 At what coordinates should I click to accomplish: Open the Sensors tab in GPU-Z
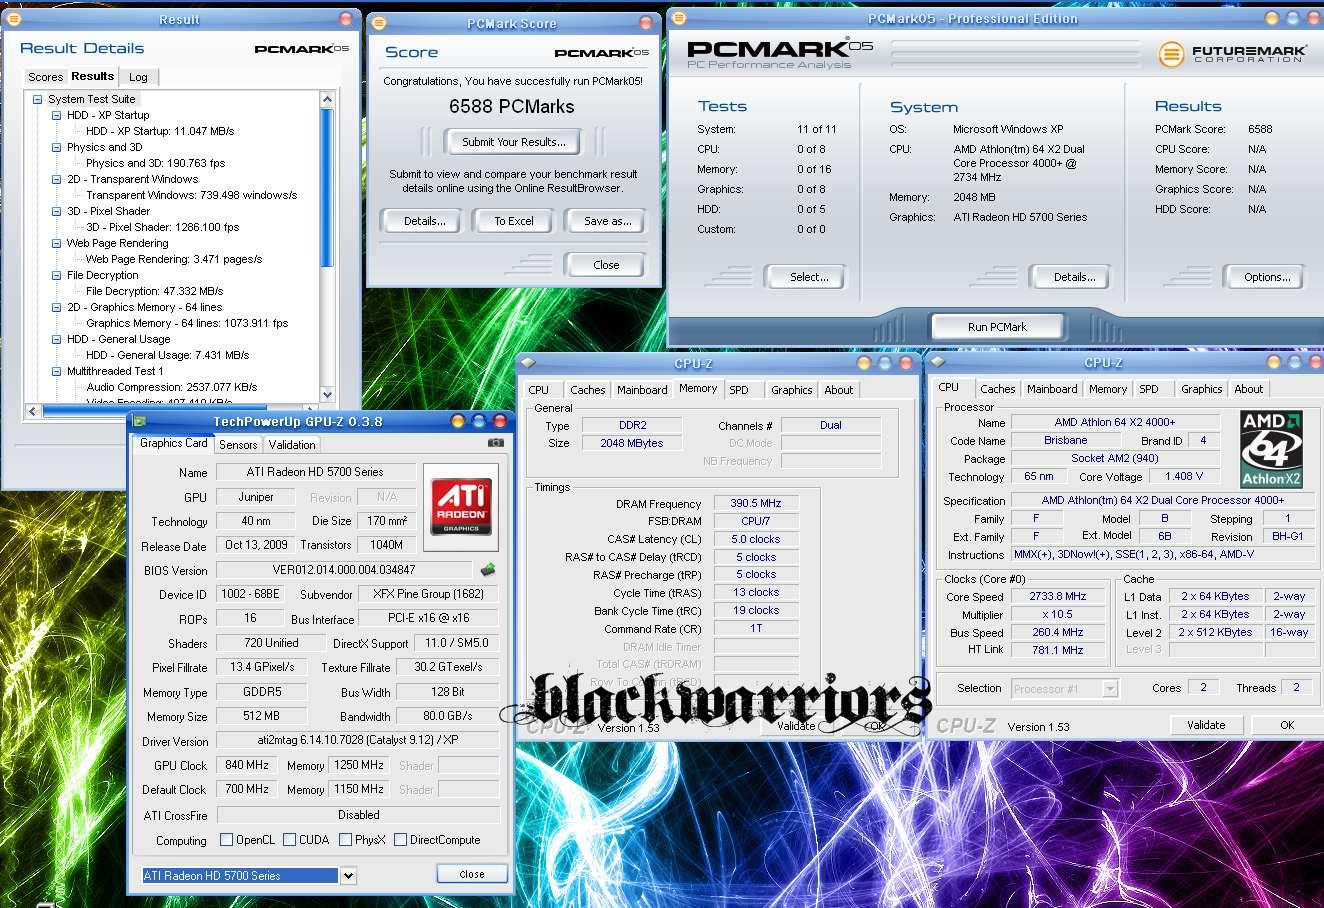point(238,445)
